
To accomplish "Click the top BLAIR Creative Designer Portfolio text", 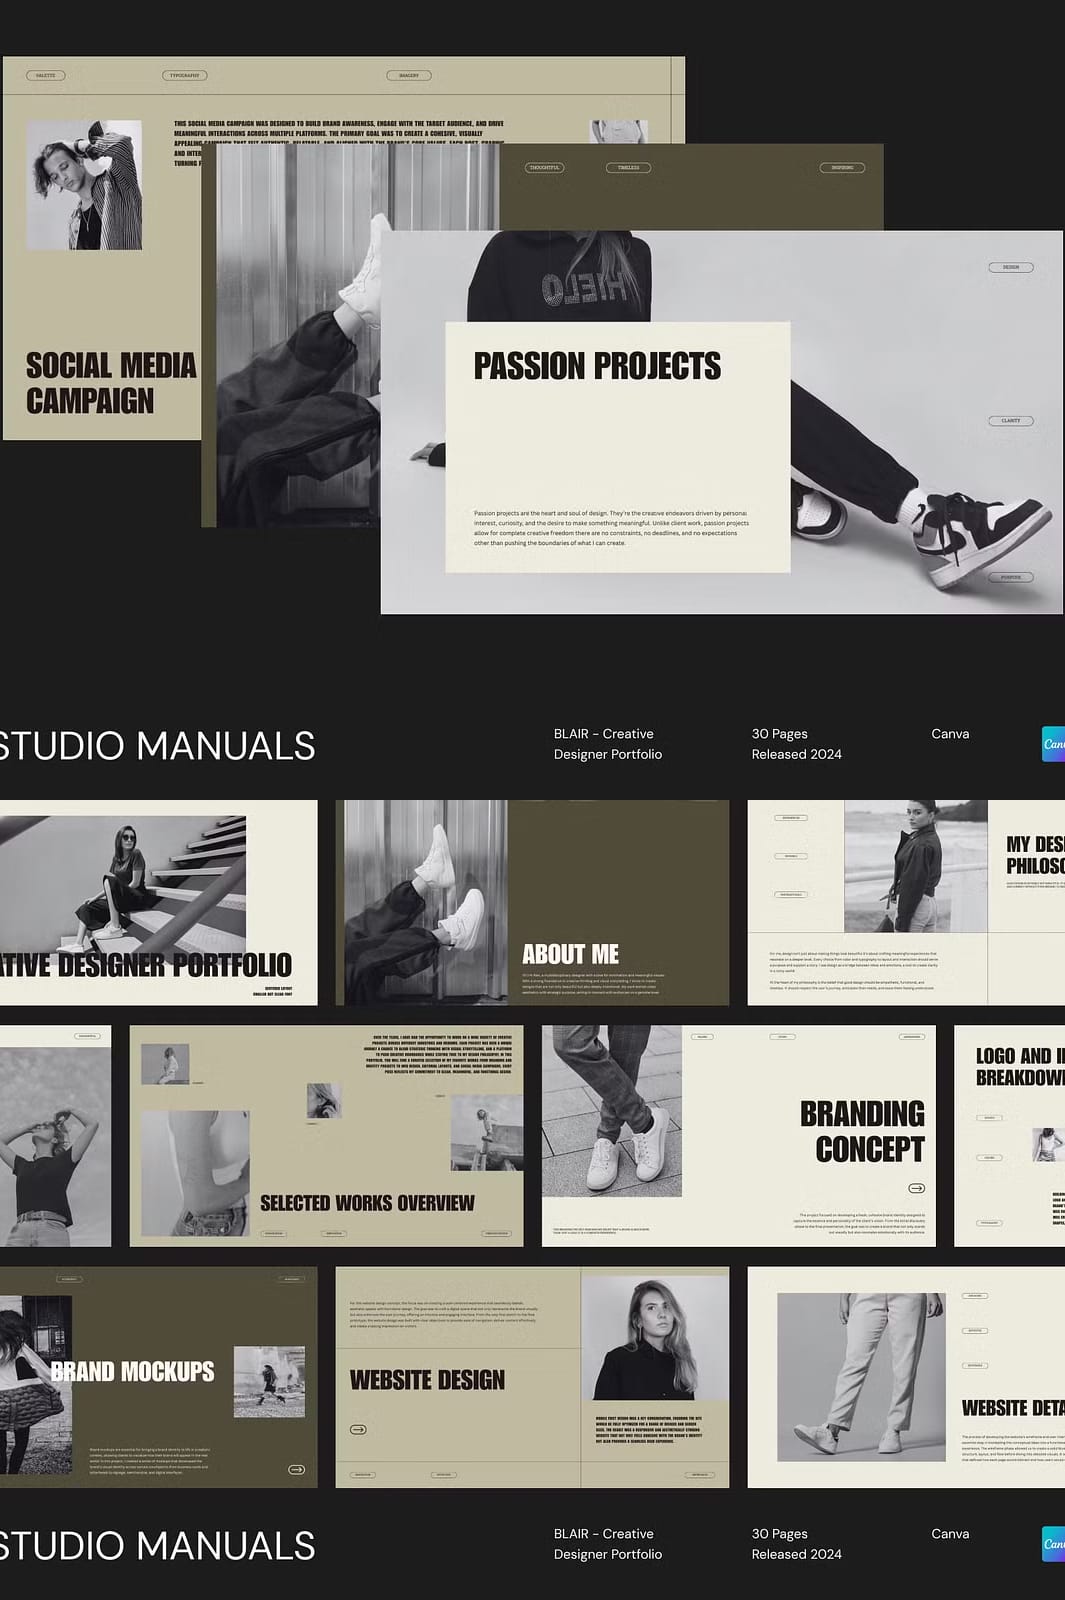I will 607,744.
